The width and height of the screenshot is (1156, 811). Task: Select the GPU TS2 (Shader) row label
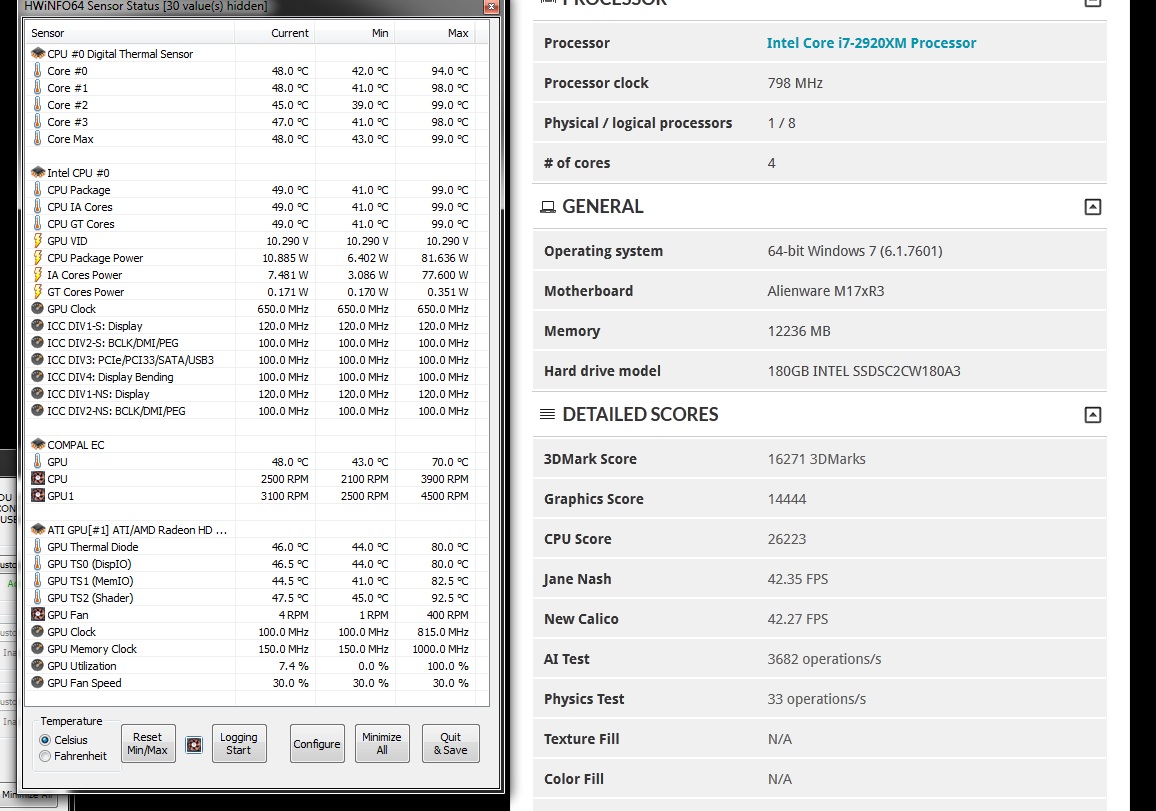pyautogui.click(x=90, y=598)
